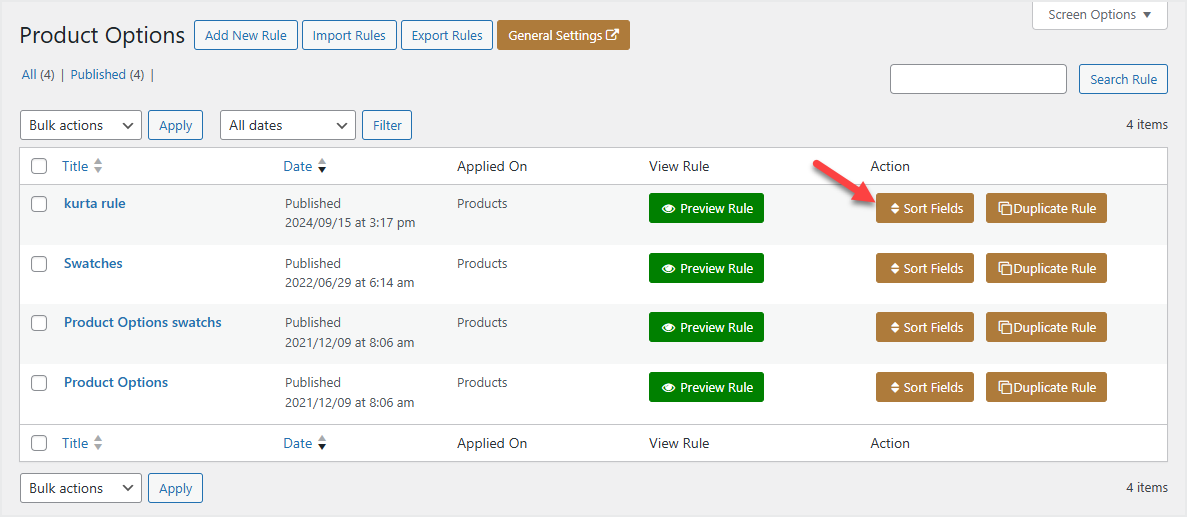This screenshot has height=517, width=1187.
Task: Open the top Bulk actions dropdown
Action: pyautogui.click(x=80, y=126)
